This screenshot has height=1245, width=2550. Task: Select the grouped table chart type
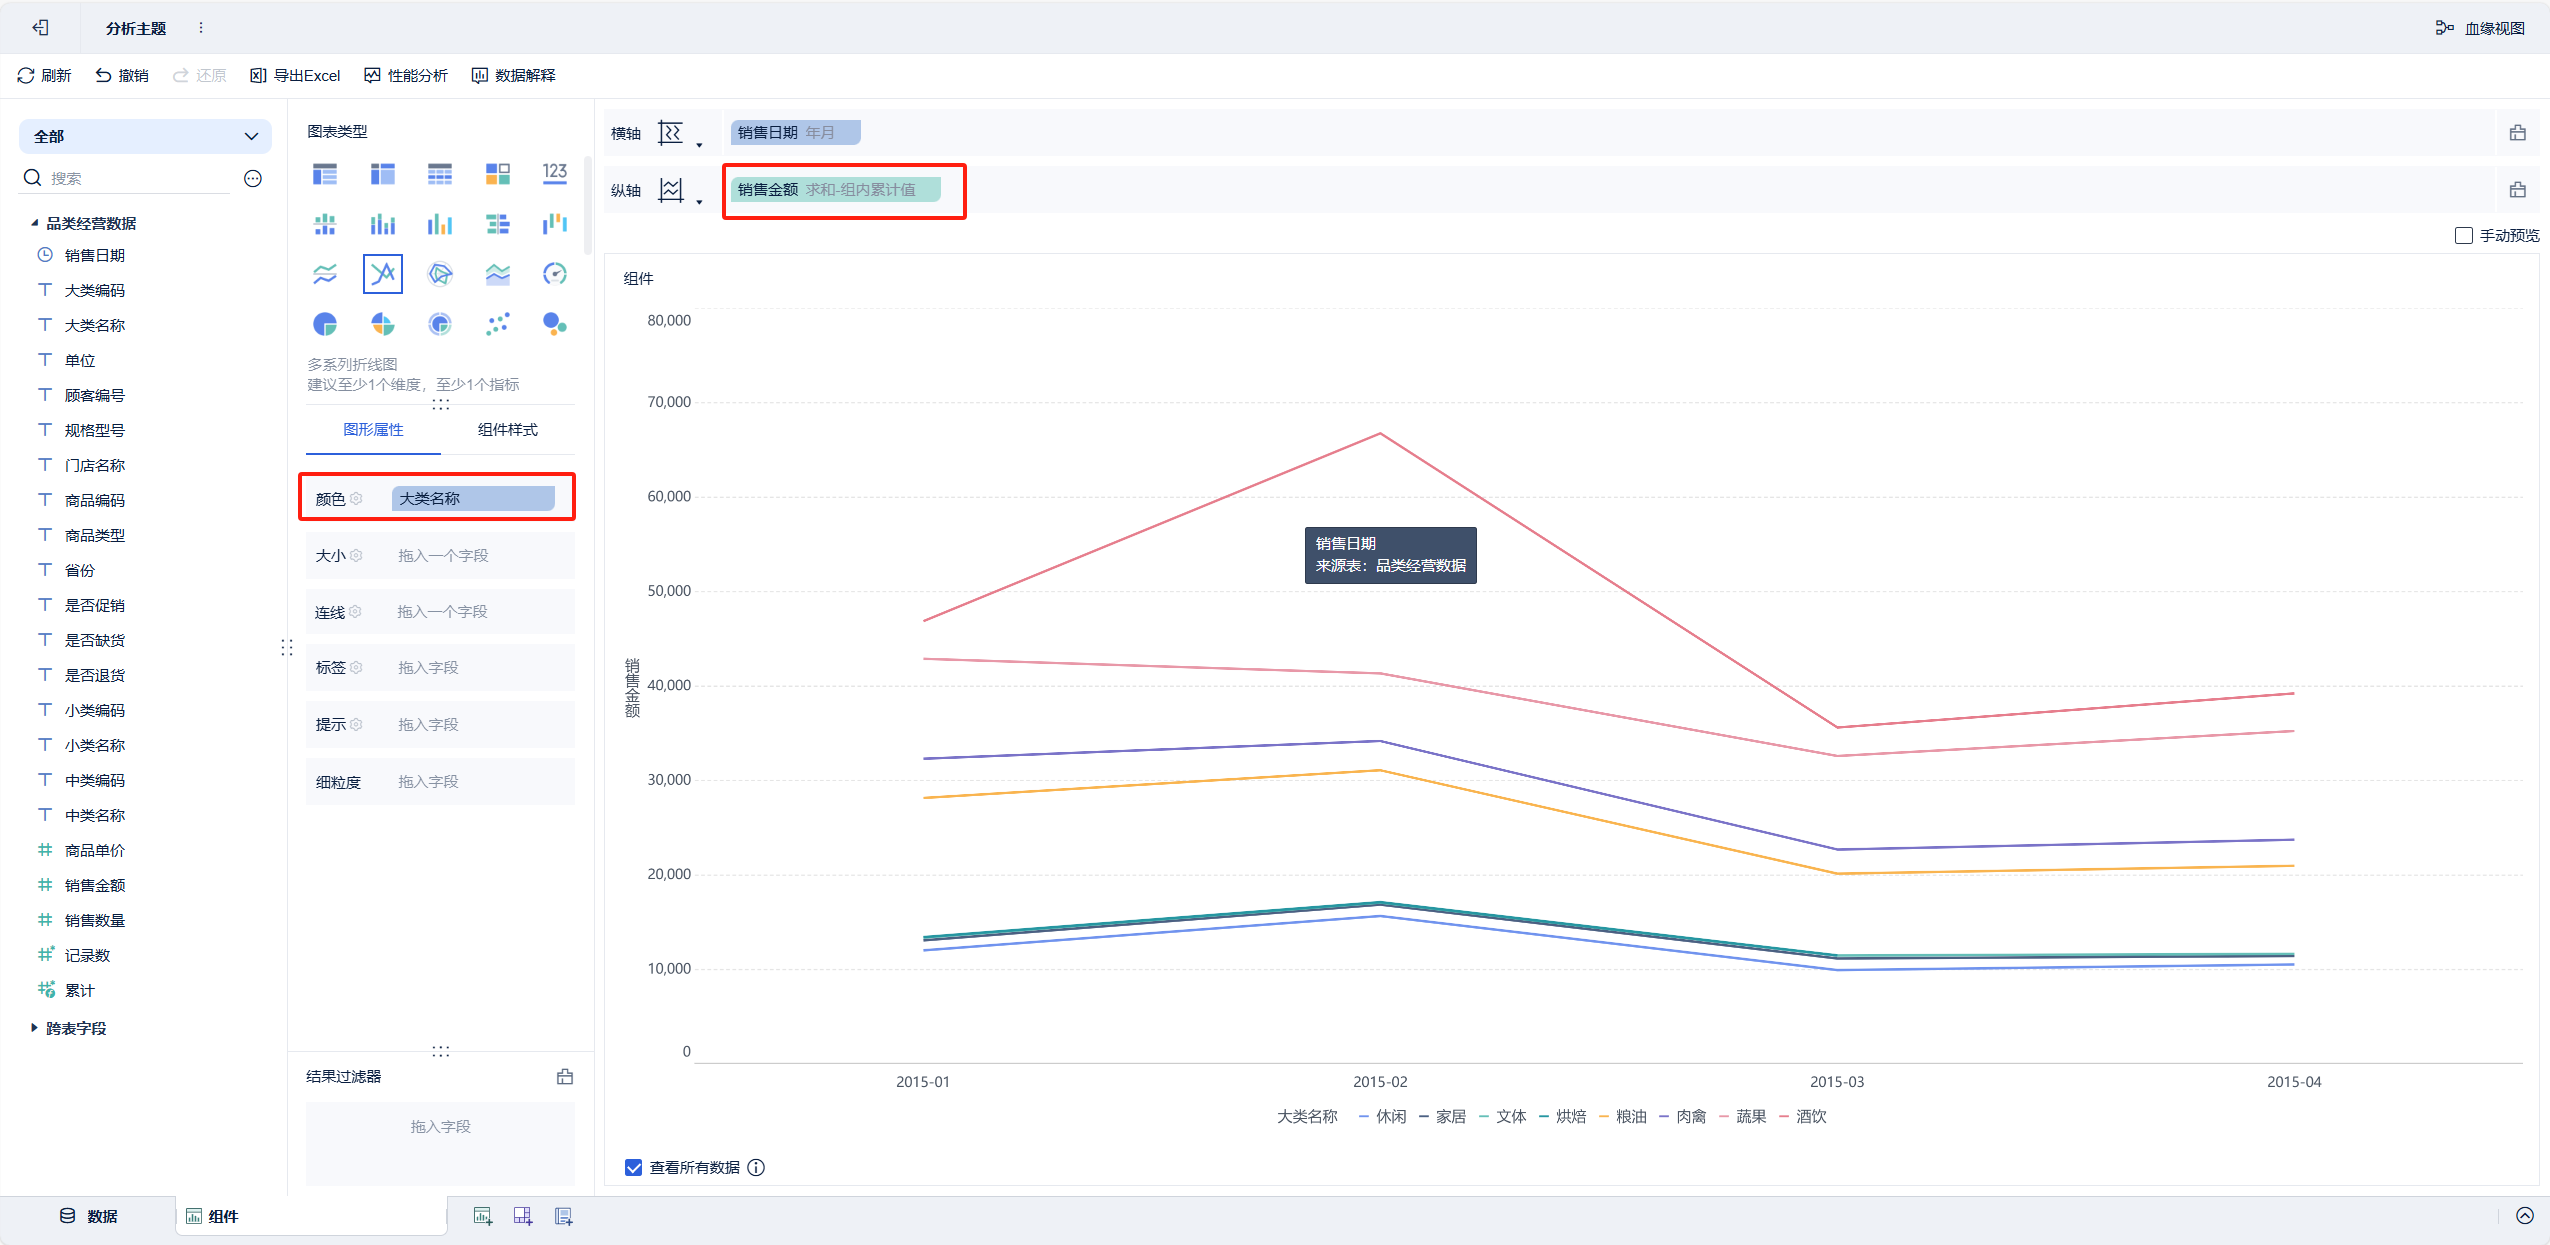click(x=325, y=174)
